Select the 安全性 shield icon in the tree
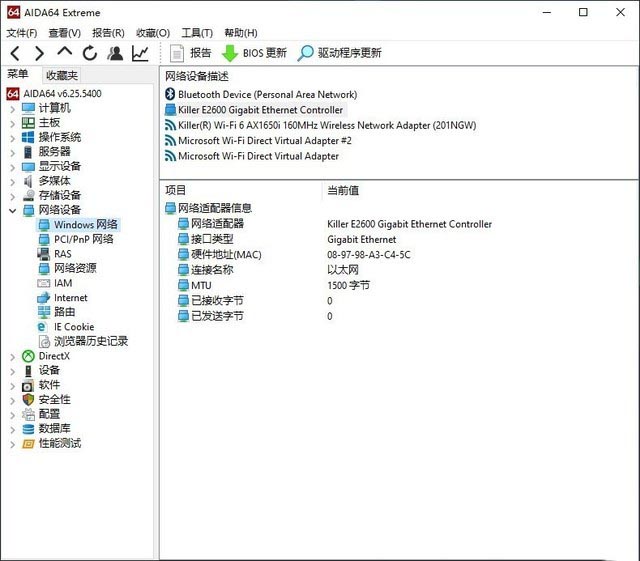Image resolution: width=640 pixels, height=561 pixels. point(28,399)
